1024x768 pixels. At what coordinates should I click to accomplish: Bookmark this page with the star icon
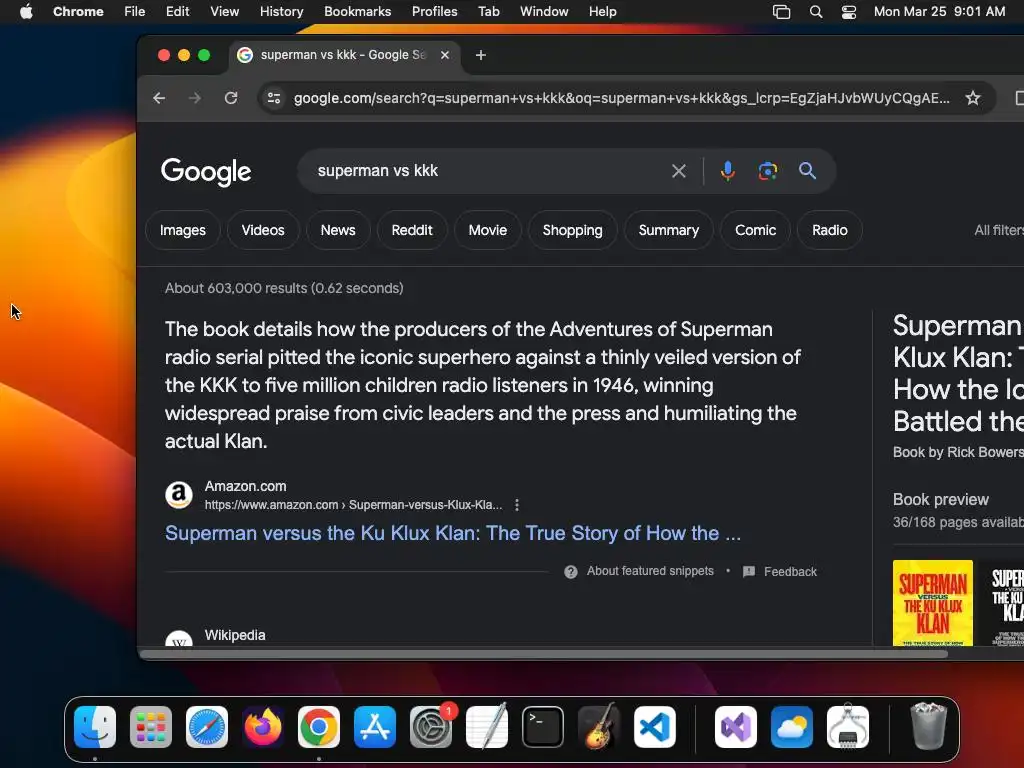tap(973, 98)
